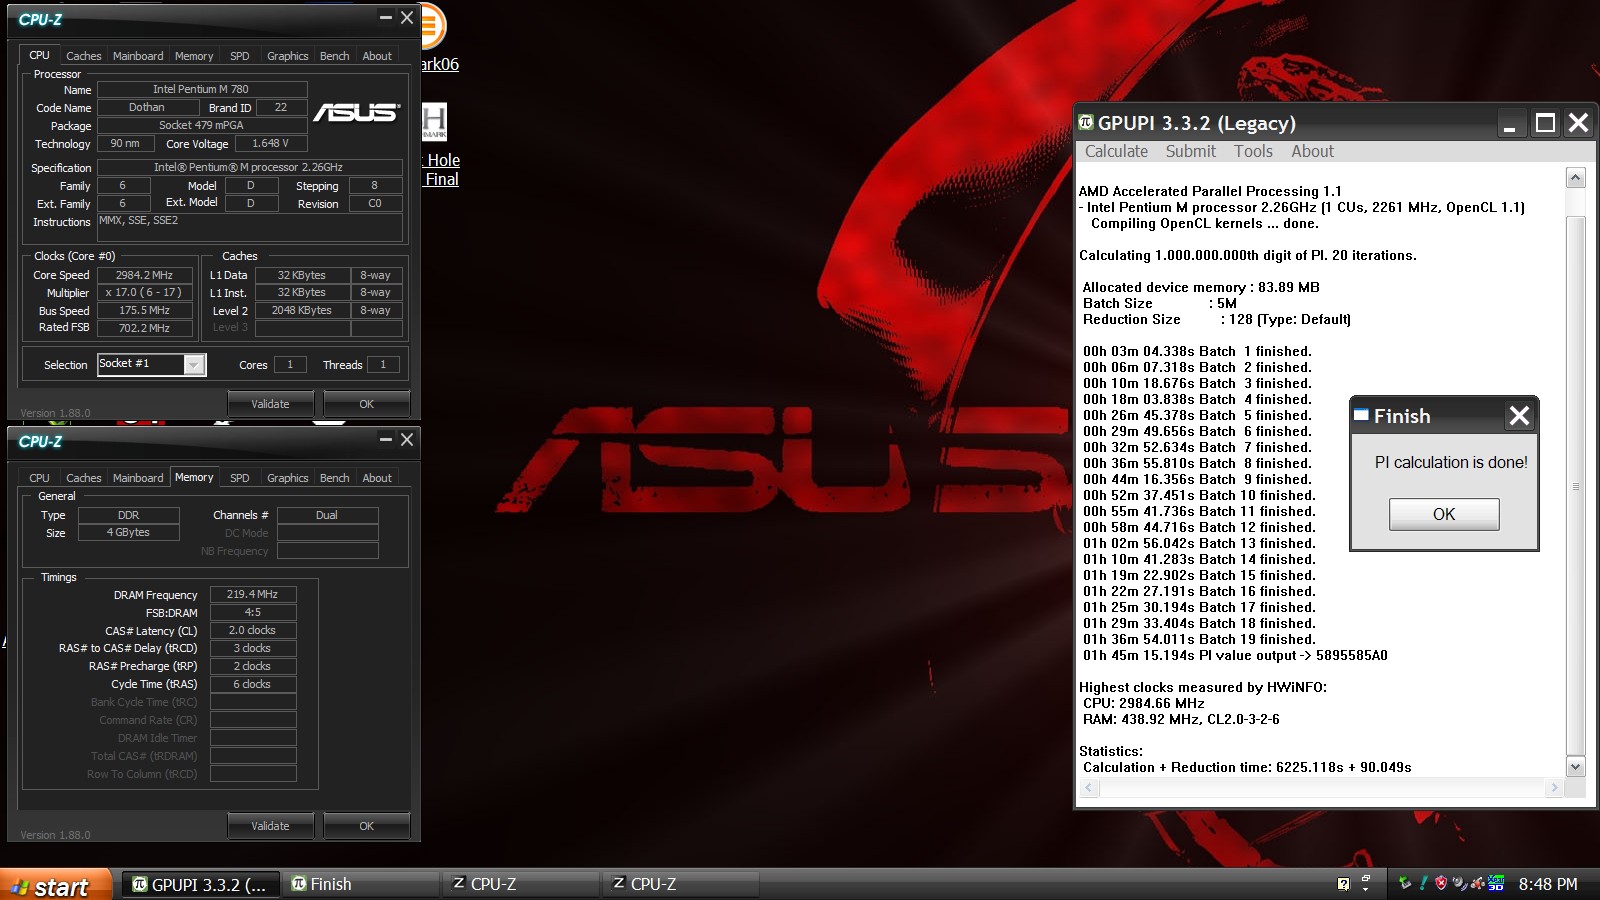Click the speaker volume tray icon

(x=1460, y=883)
